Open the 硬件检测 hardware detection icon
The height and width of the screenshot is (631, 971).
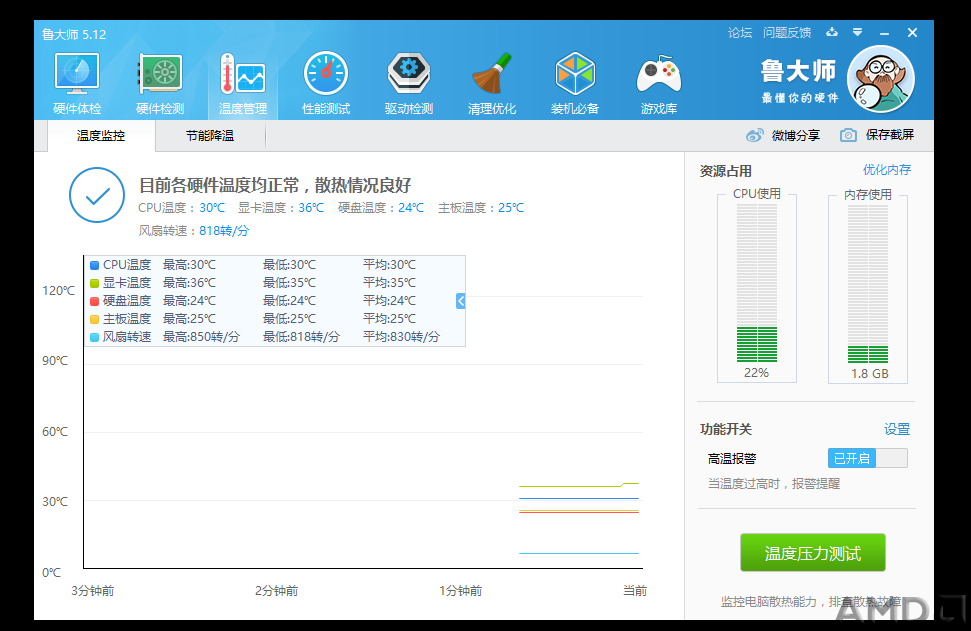pos(160,84)
